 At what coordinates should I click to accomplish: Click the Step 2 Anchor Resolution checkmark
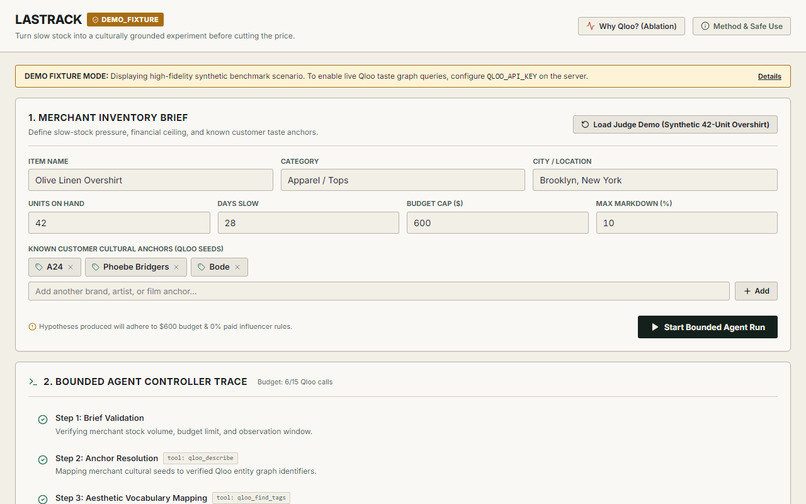click(43, 460)
